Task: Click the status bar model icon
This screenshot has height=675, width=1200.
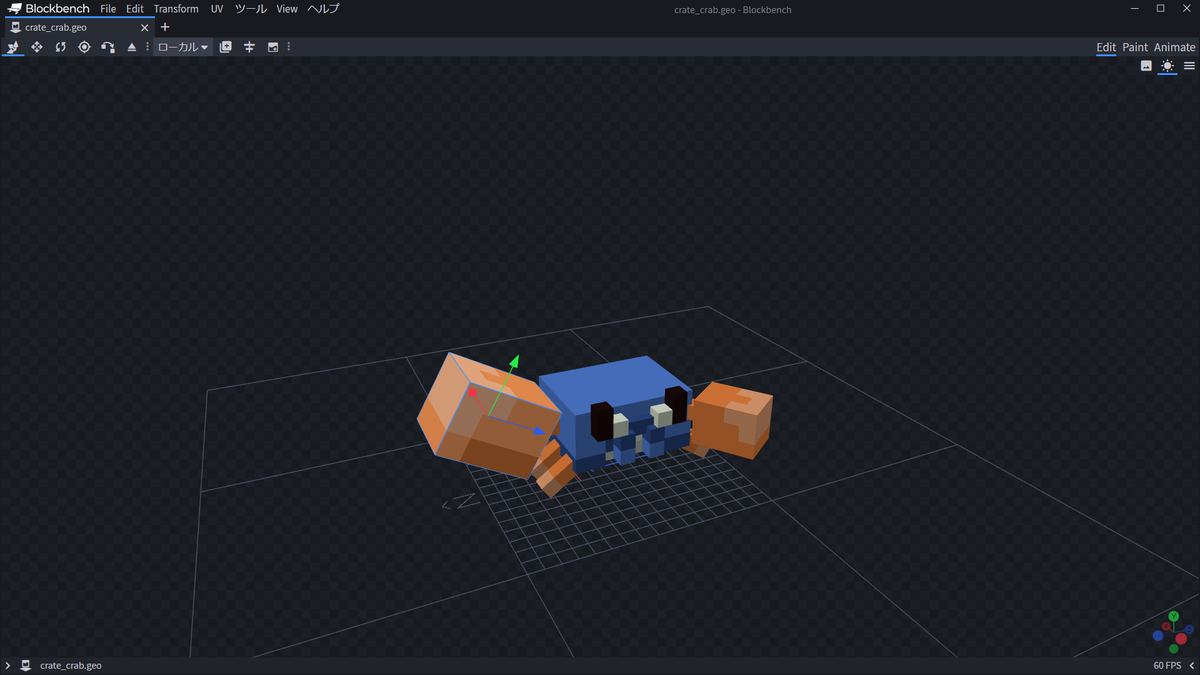Action: coord(26,666)
